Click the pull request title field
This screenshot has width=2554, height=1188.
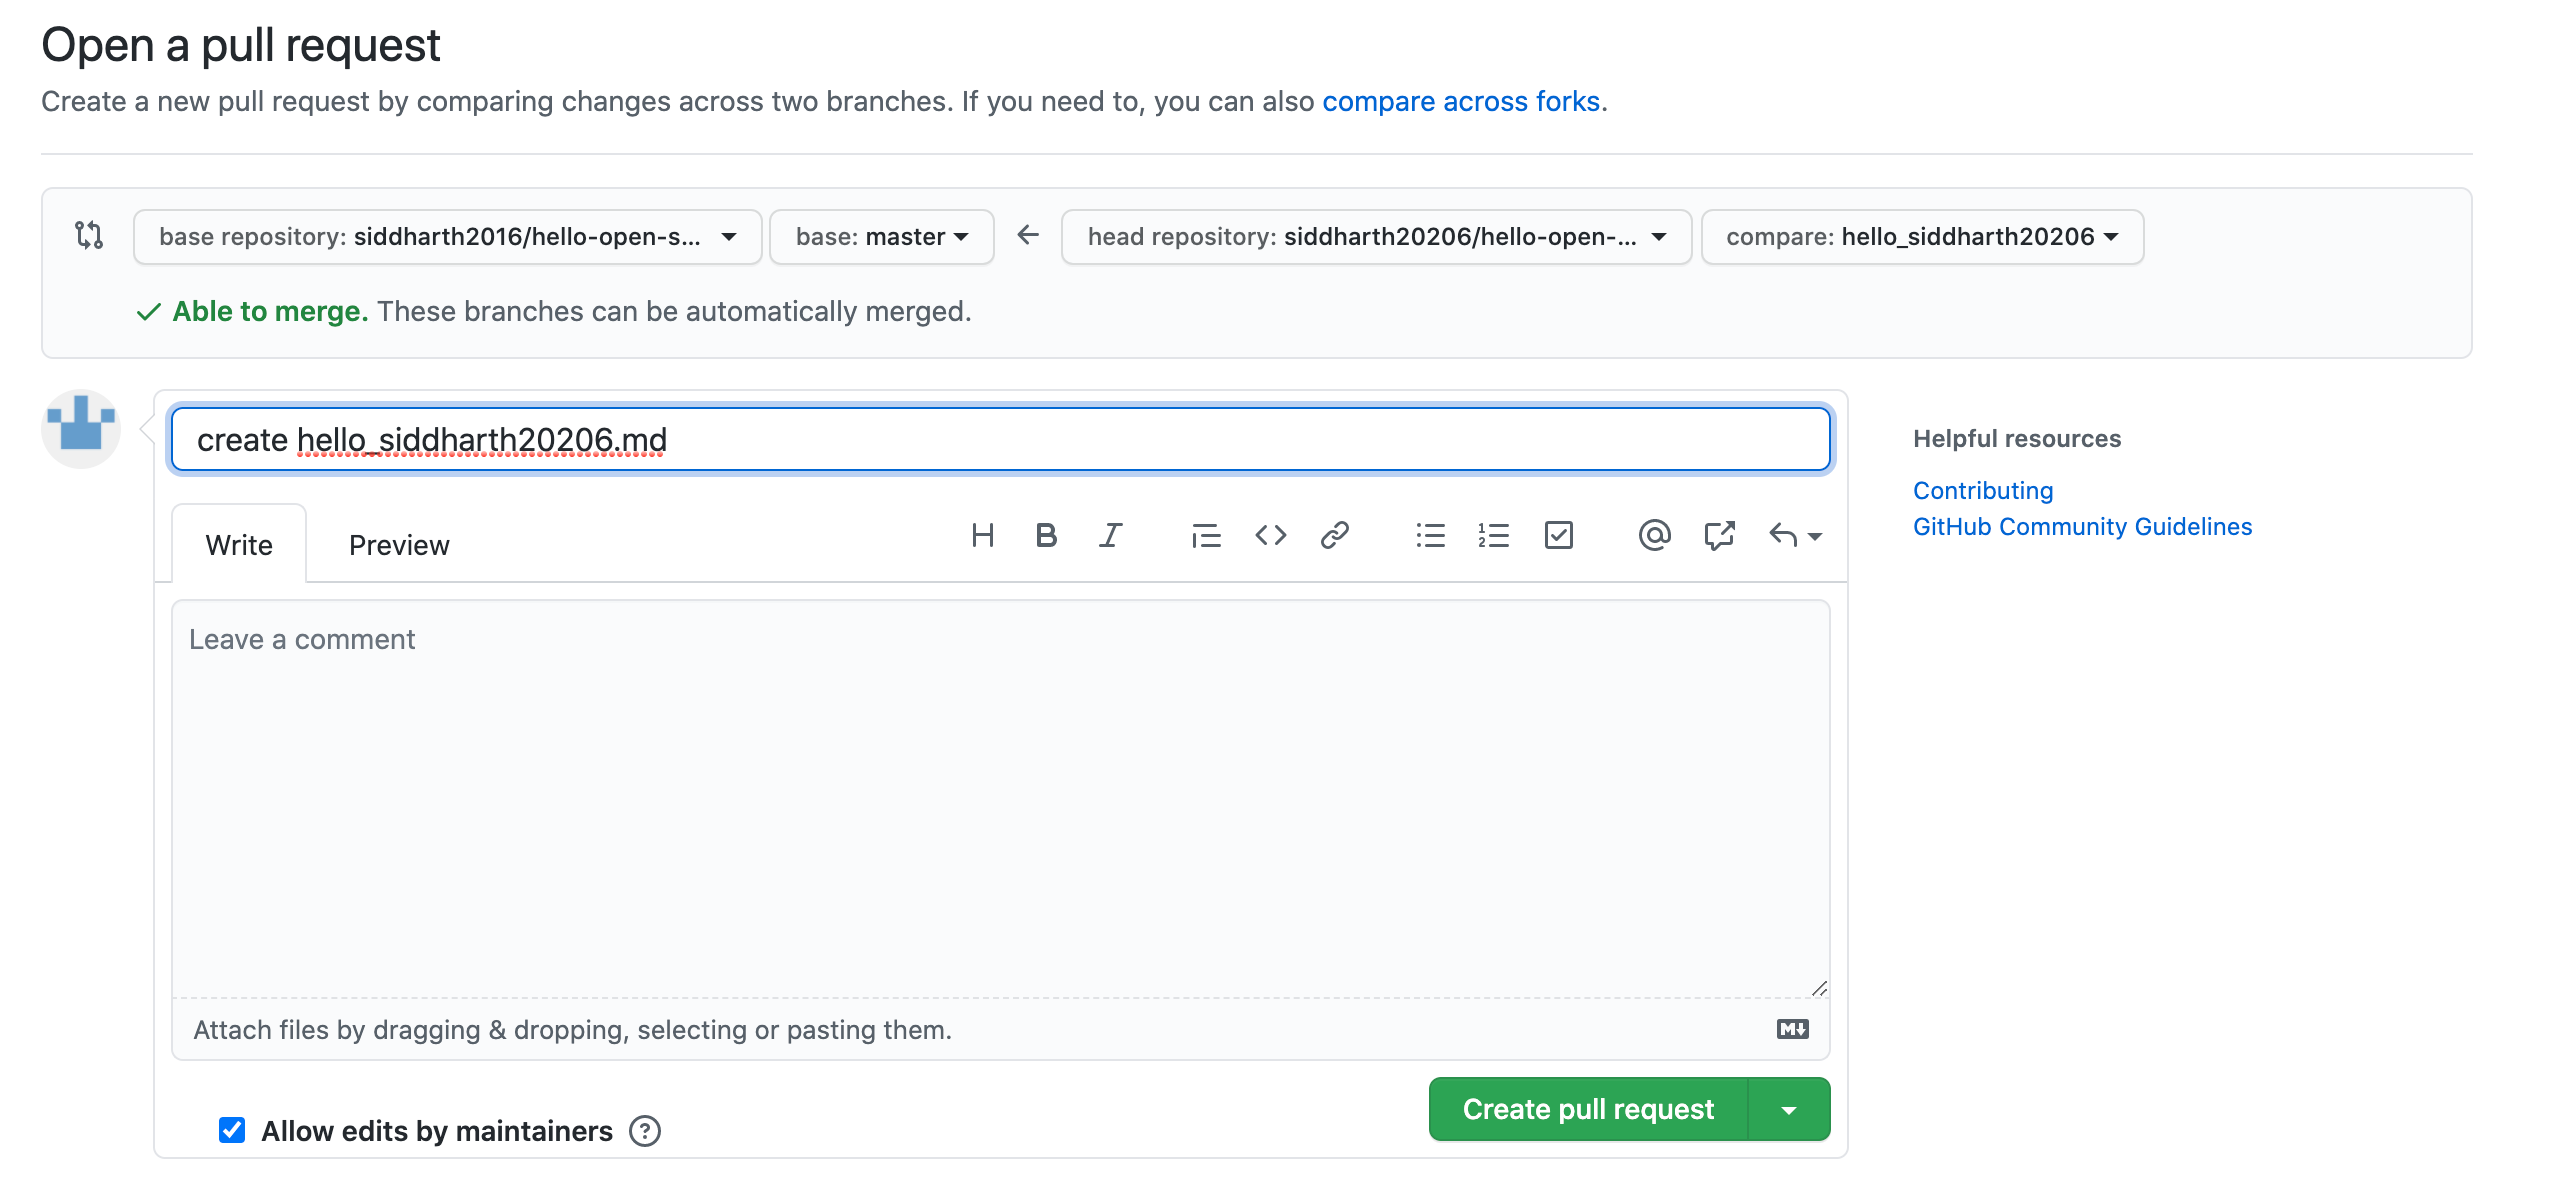[1000, 439]
